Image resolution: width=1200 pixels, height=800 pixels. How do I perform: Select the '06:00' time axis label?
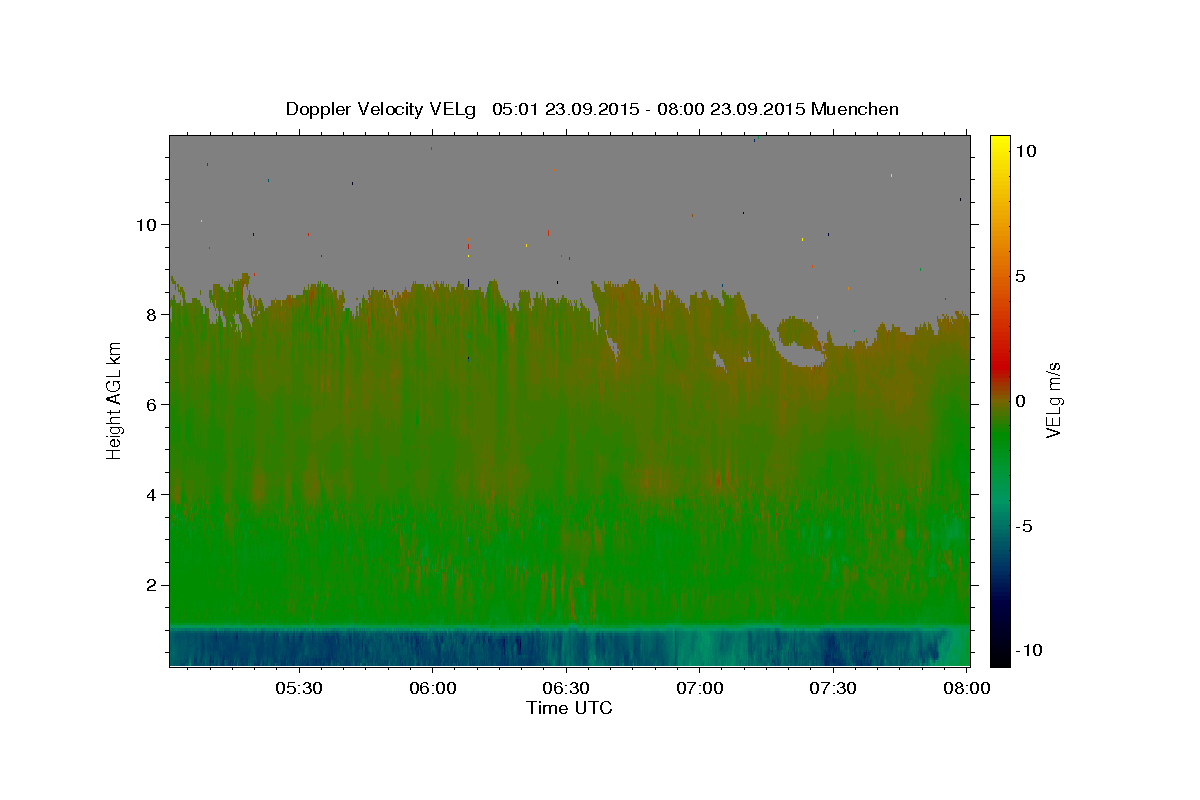tap(432, 688)
